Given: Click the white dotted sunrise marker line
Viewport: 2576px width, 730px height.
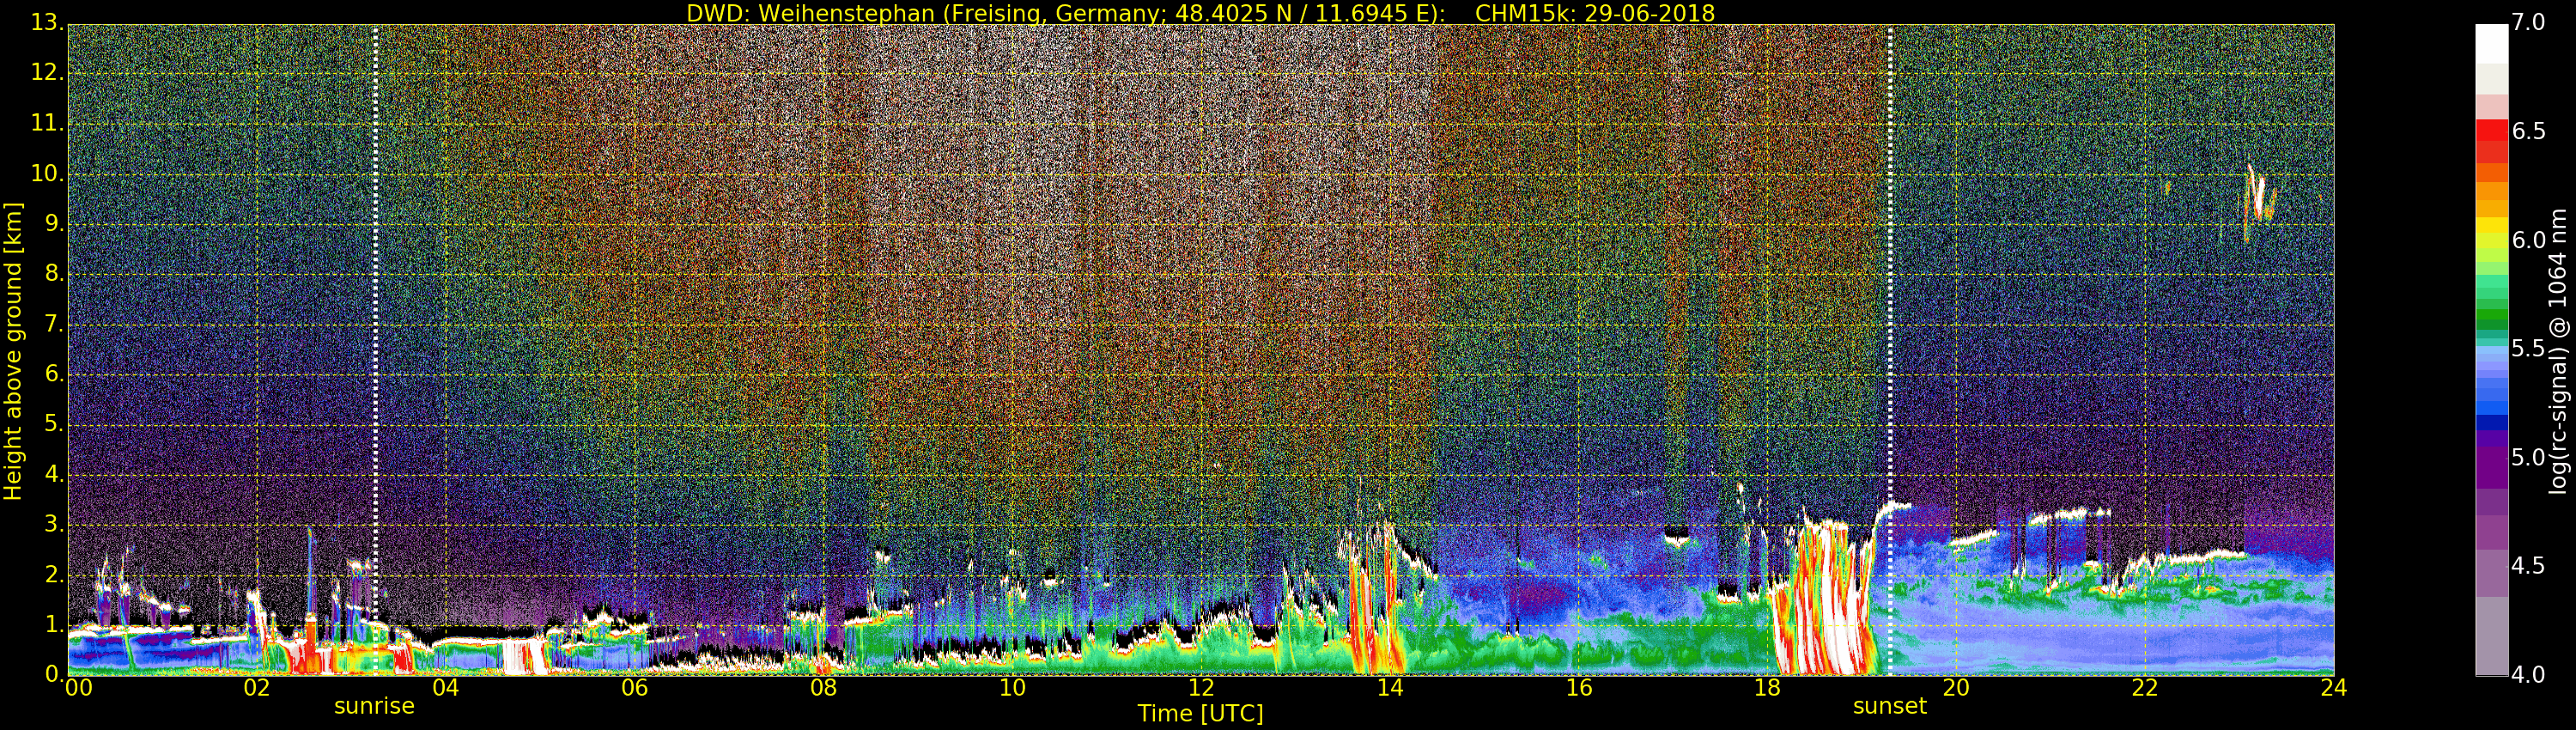Looking at the screenshot, I should [x=375, y=350].
